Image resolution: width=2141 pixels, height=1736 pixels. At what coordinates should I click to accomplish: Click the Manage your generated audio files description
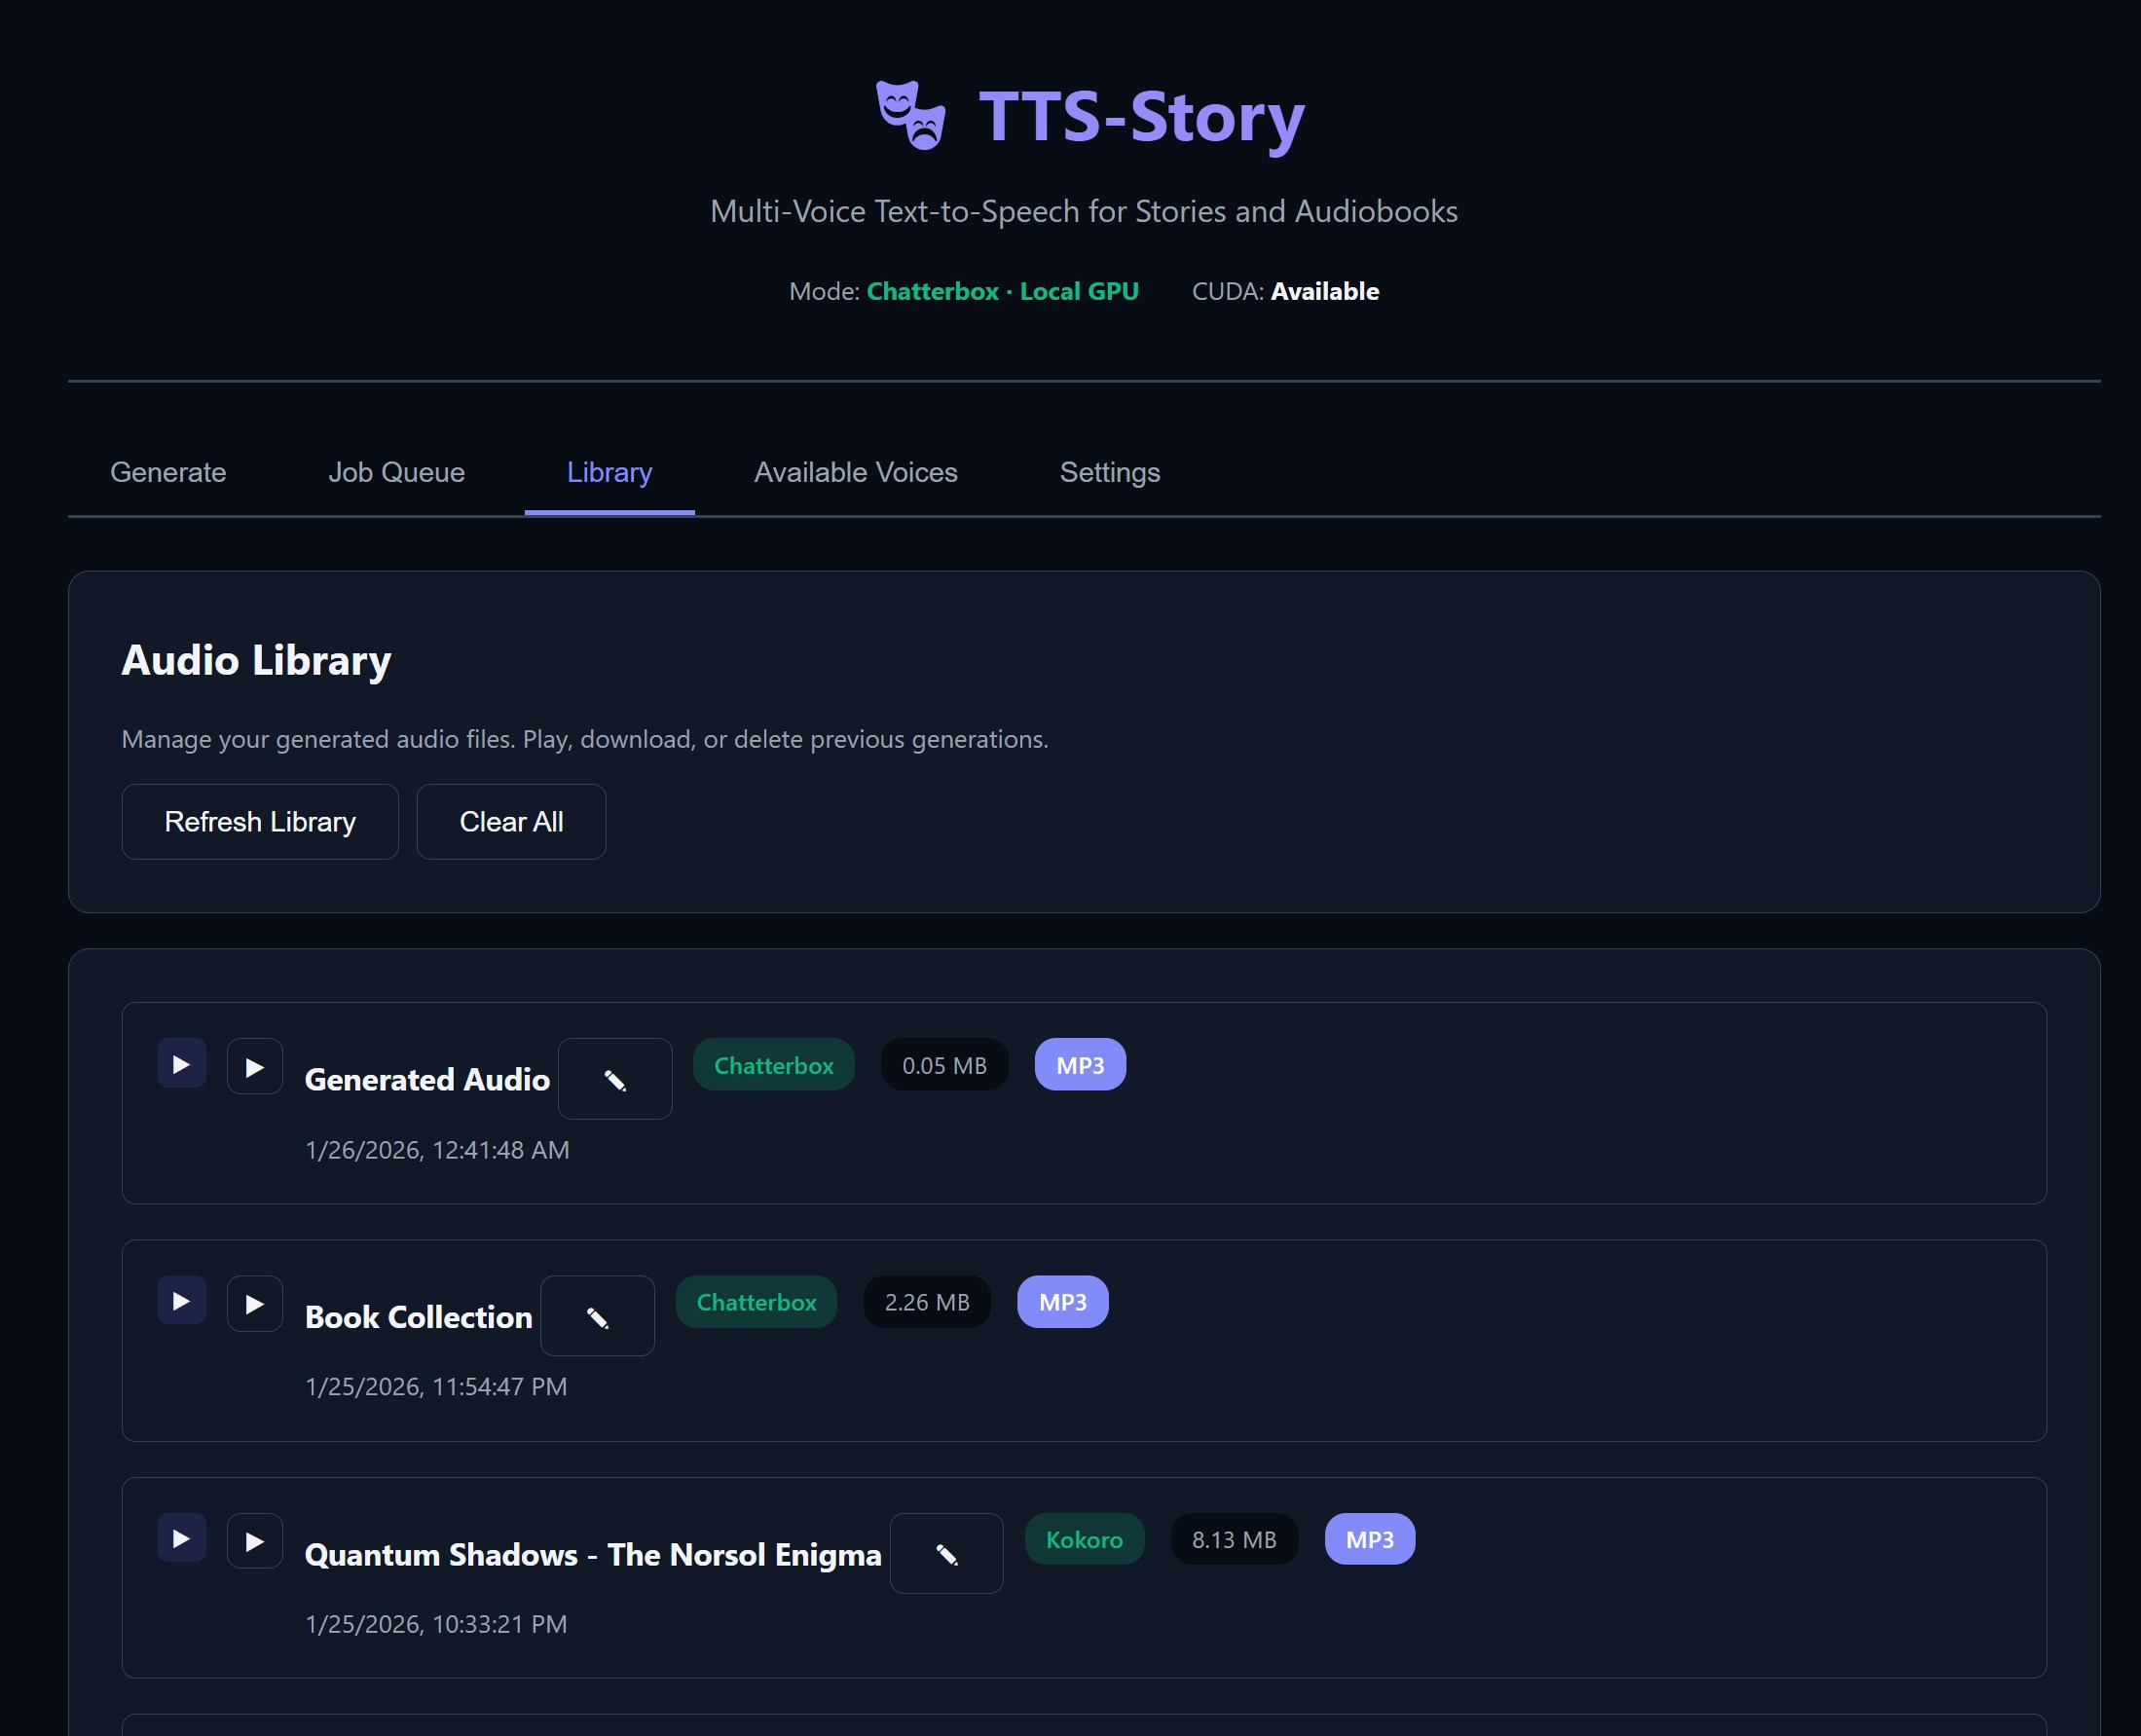585,739
